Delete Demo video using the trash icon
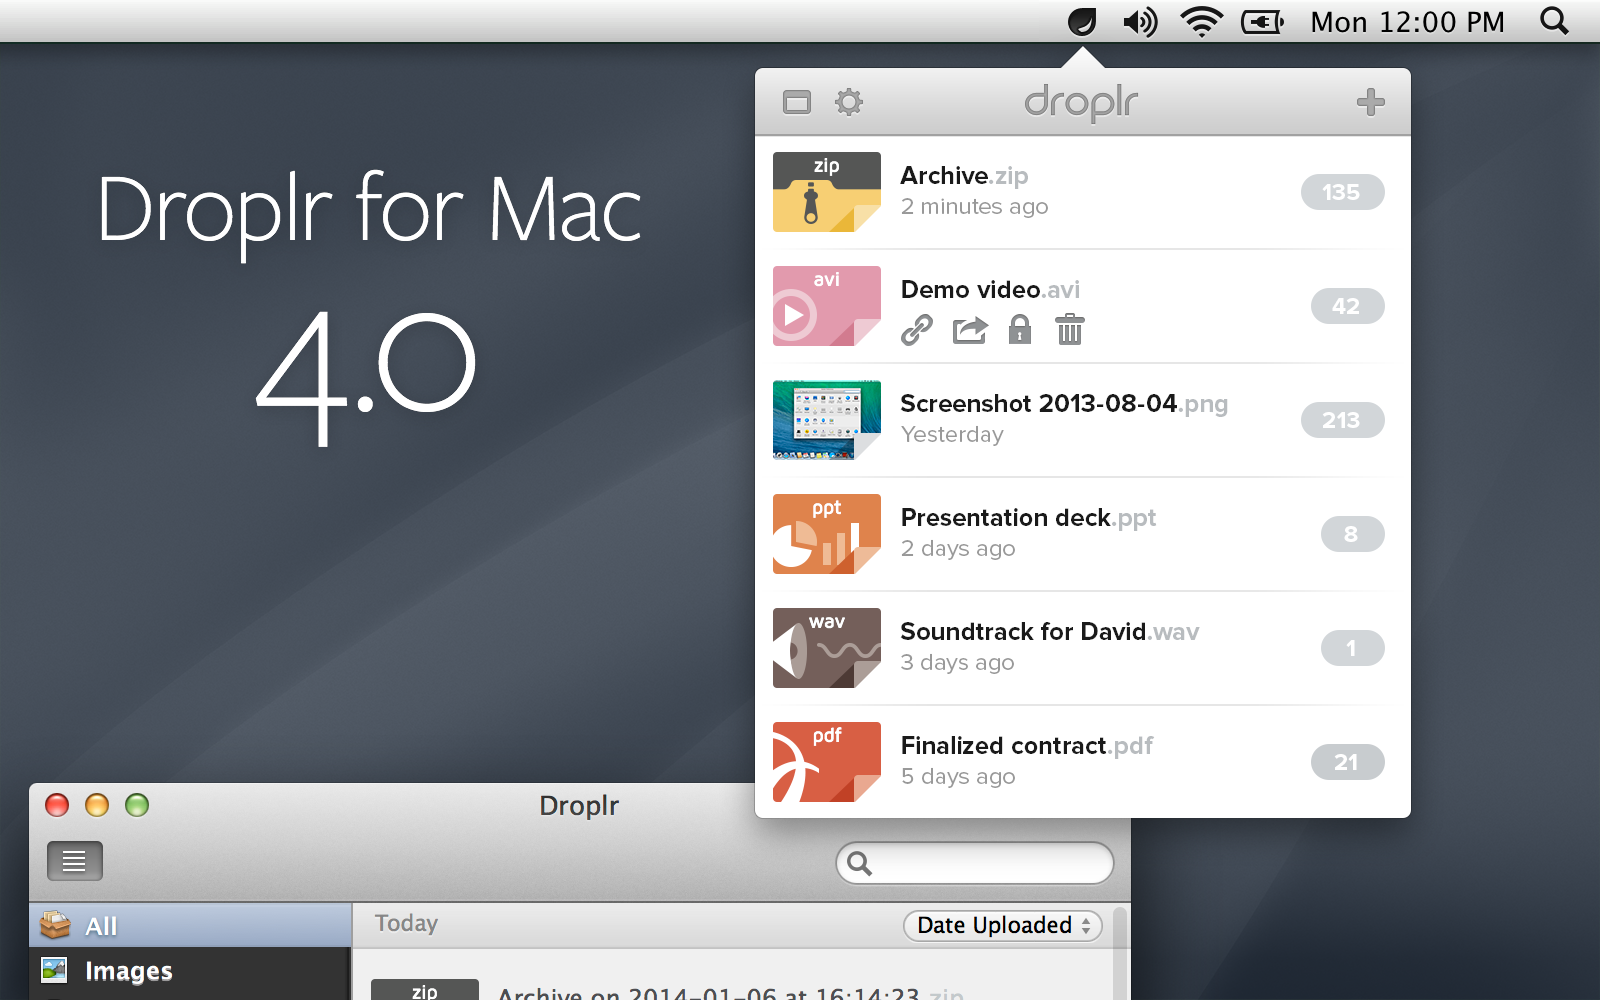 point(1070,329)
